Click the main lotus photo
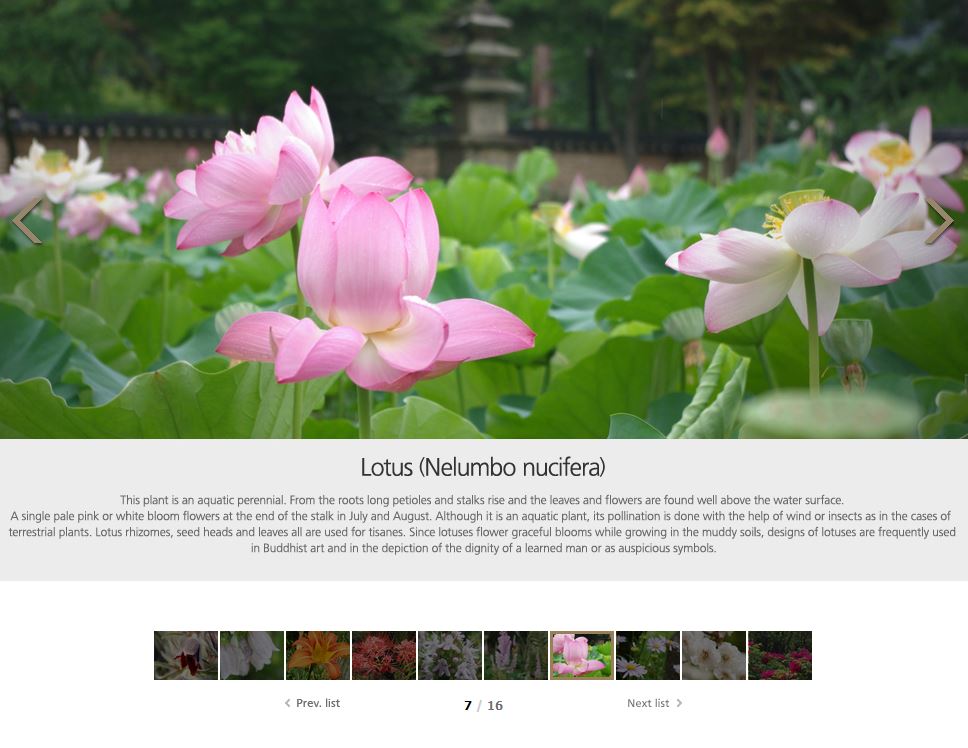The width and height of the screenshot is (968, 748). (484, 250)
